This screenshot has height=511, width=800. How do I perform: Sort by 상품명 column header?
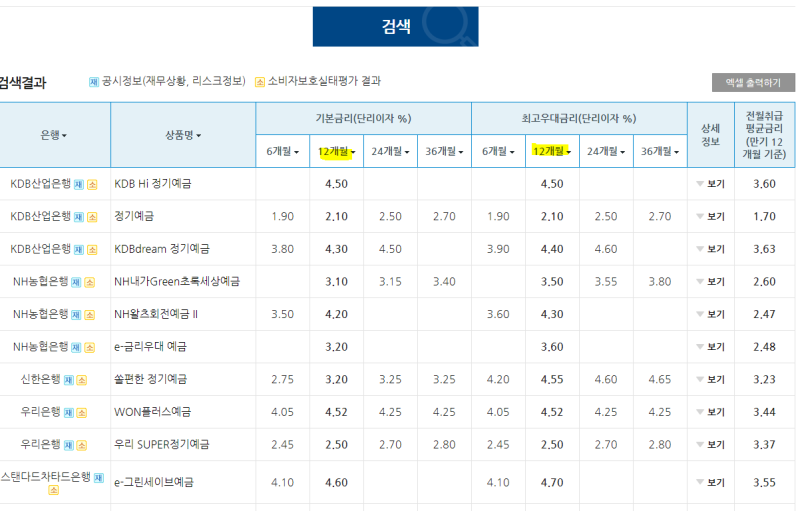(x=183, y=135)
